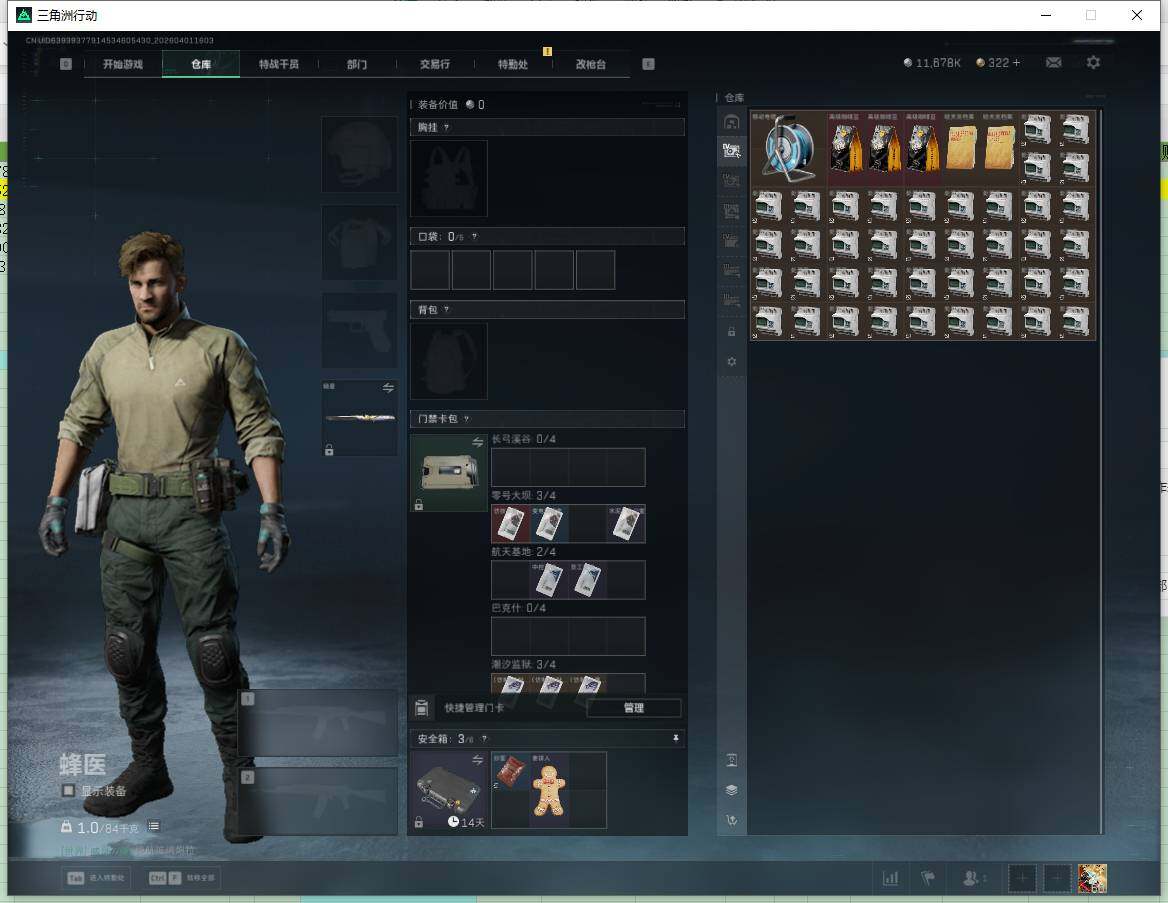This screenshot has width=1168, height=903.
Task: Open the warehouse sidebar gear icon
Action: (731, 361)
